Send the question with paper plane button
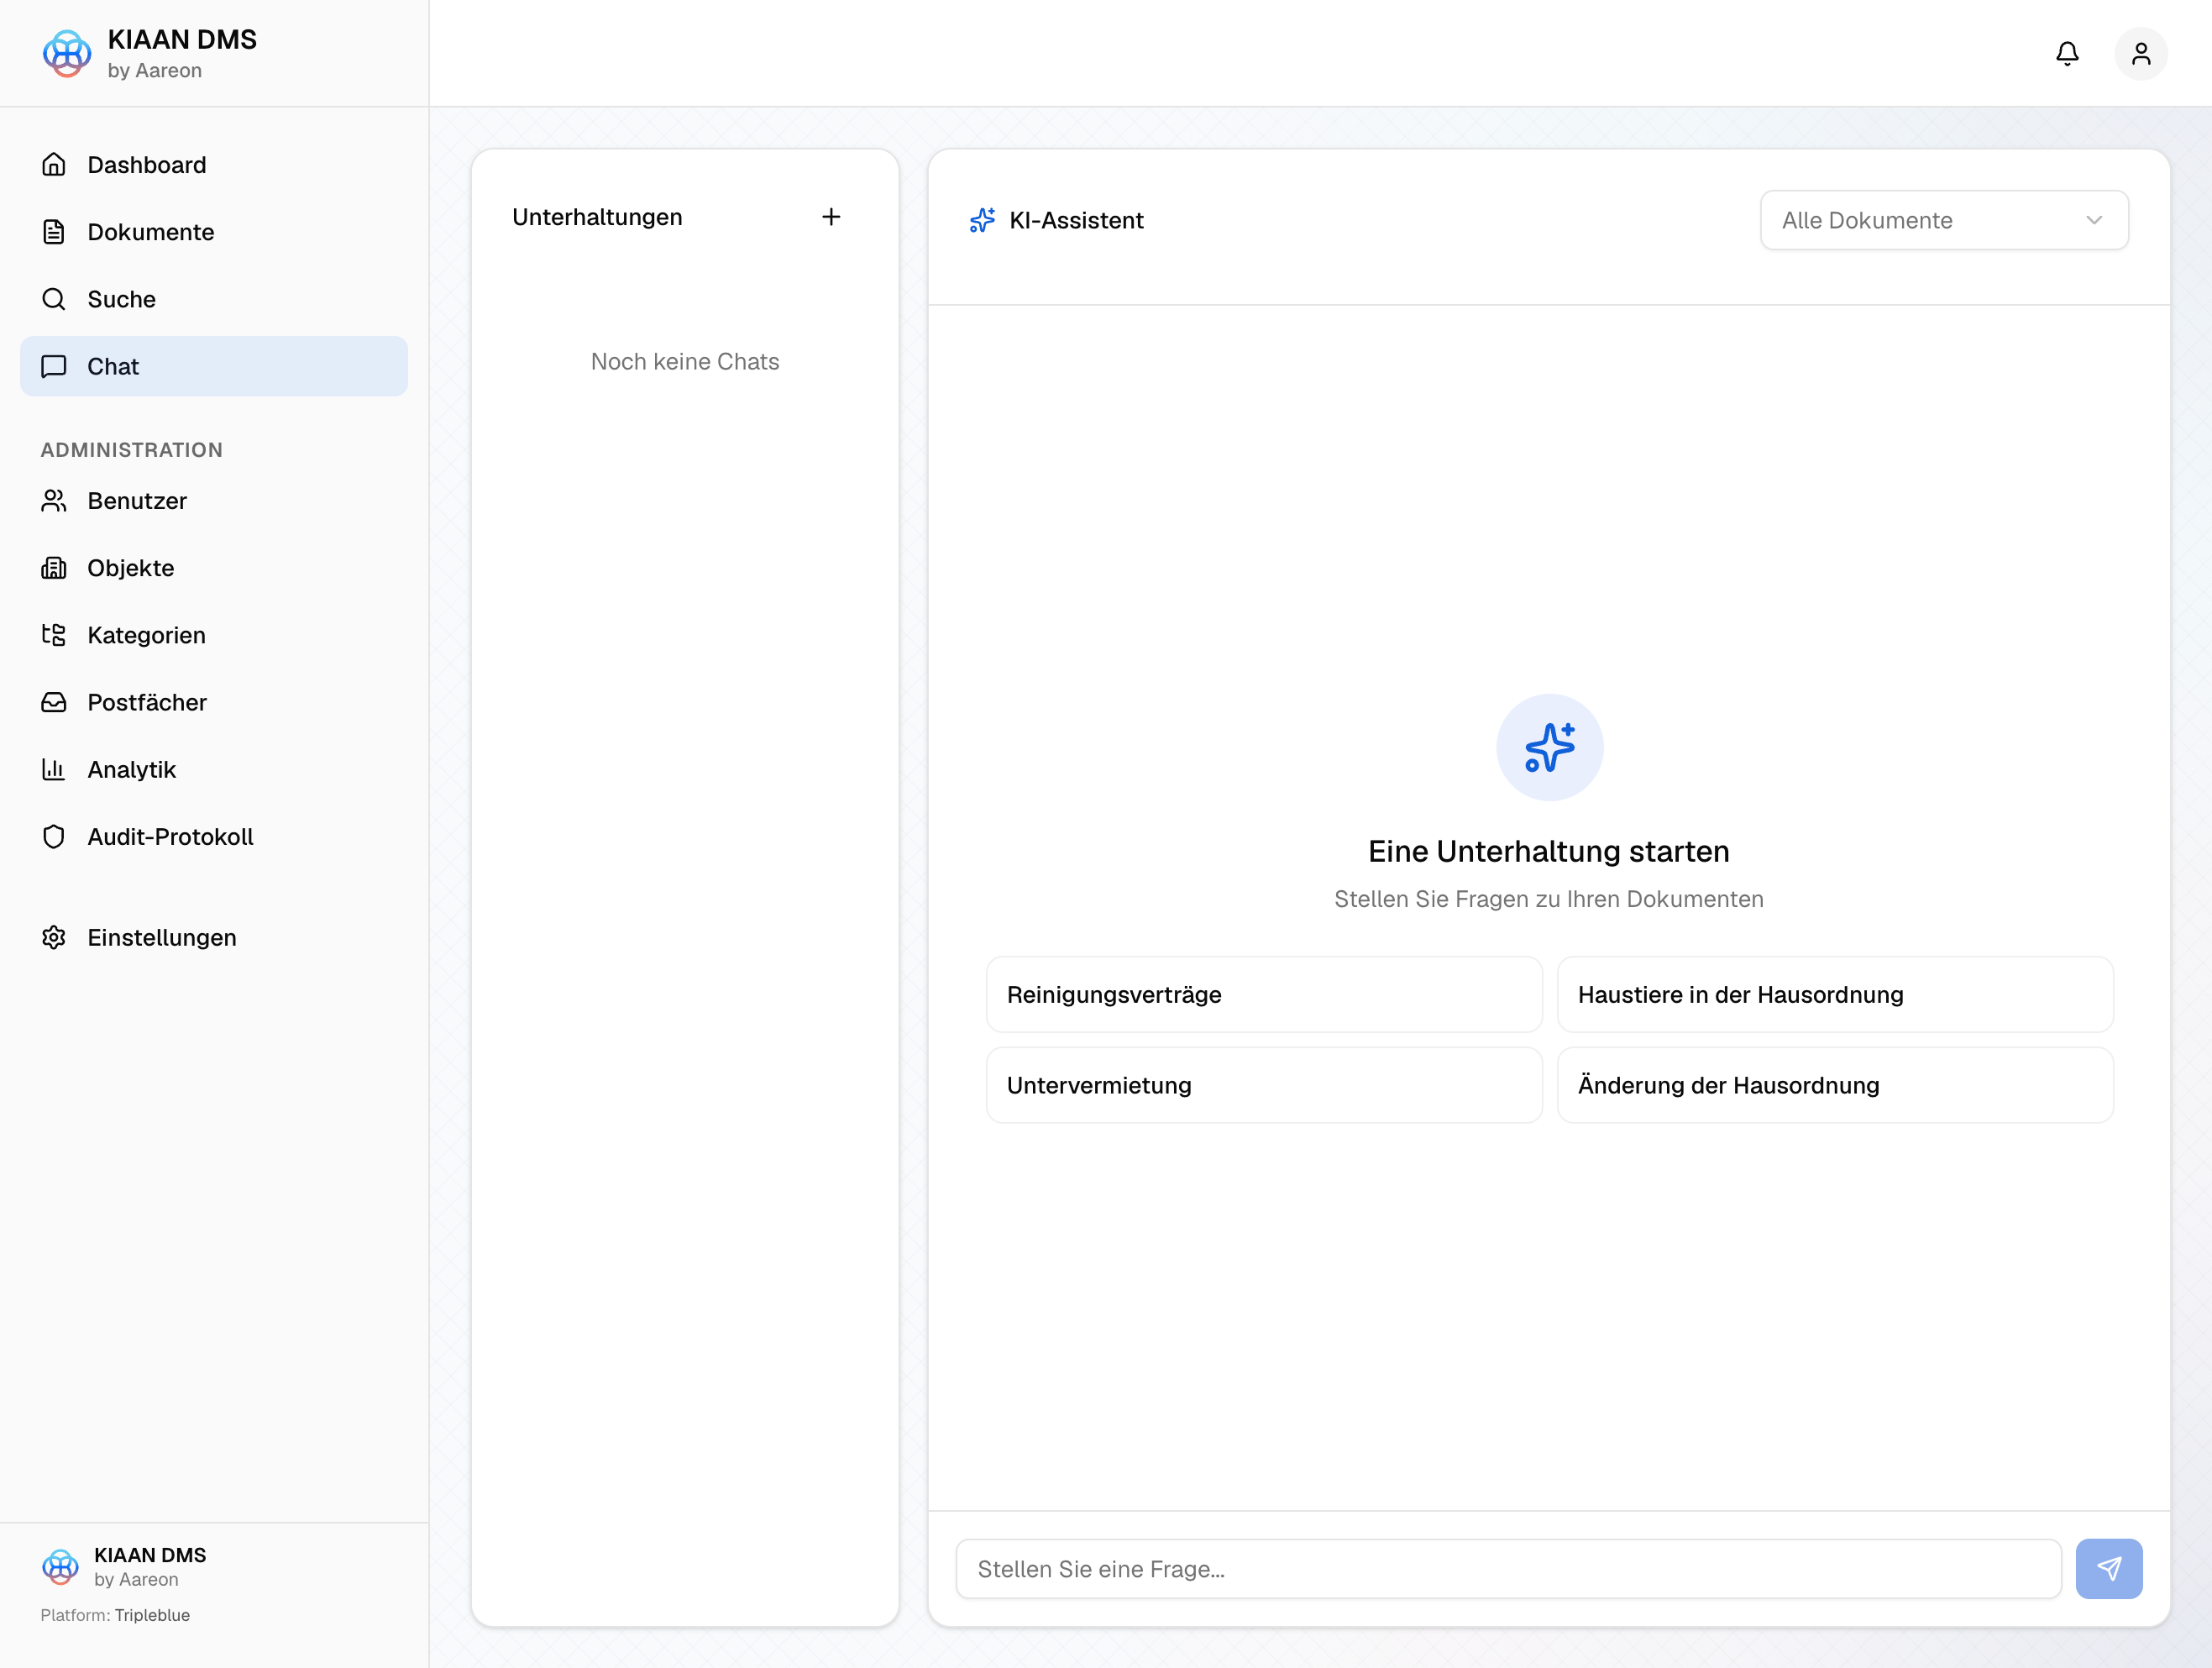The height and width of the screenshot is (1668, 2212). tap(2108, 1568)
